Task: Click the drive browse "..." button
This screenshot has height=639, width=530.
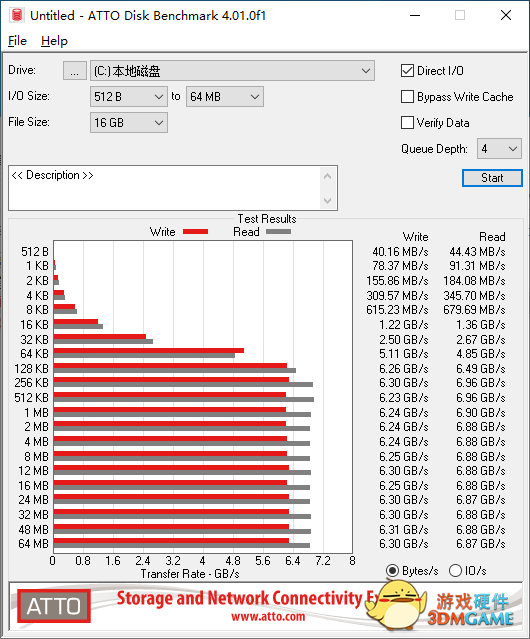Action: click(75, 71)
